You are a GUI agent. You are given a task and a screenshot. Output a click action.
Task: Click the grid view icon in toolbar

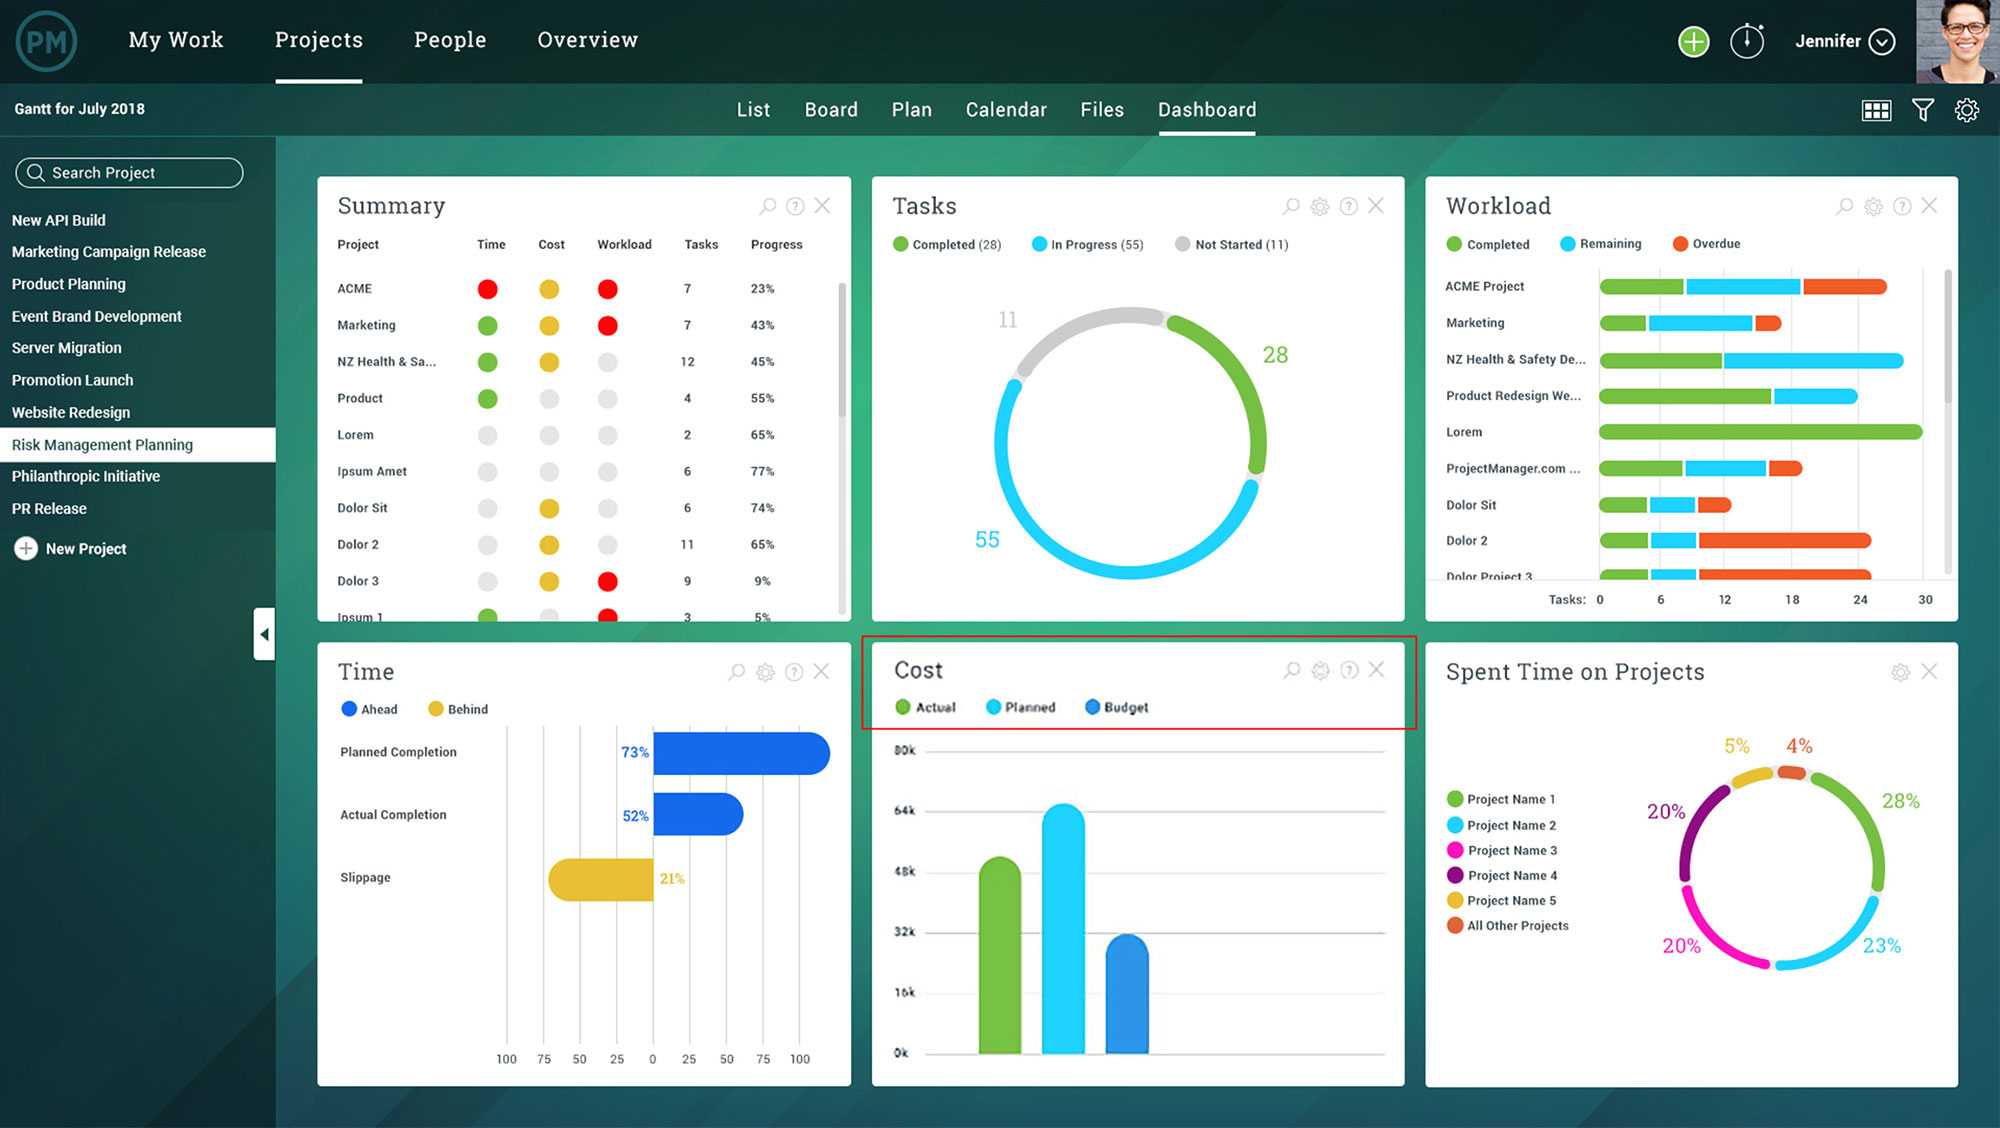1876,109
